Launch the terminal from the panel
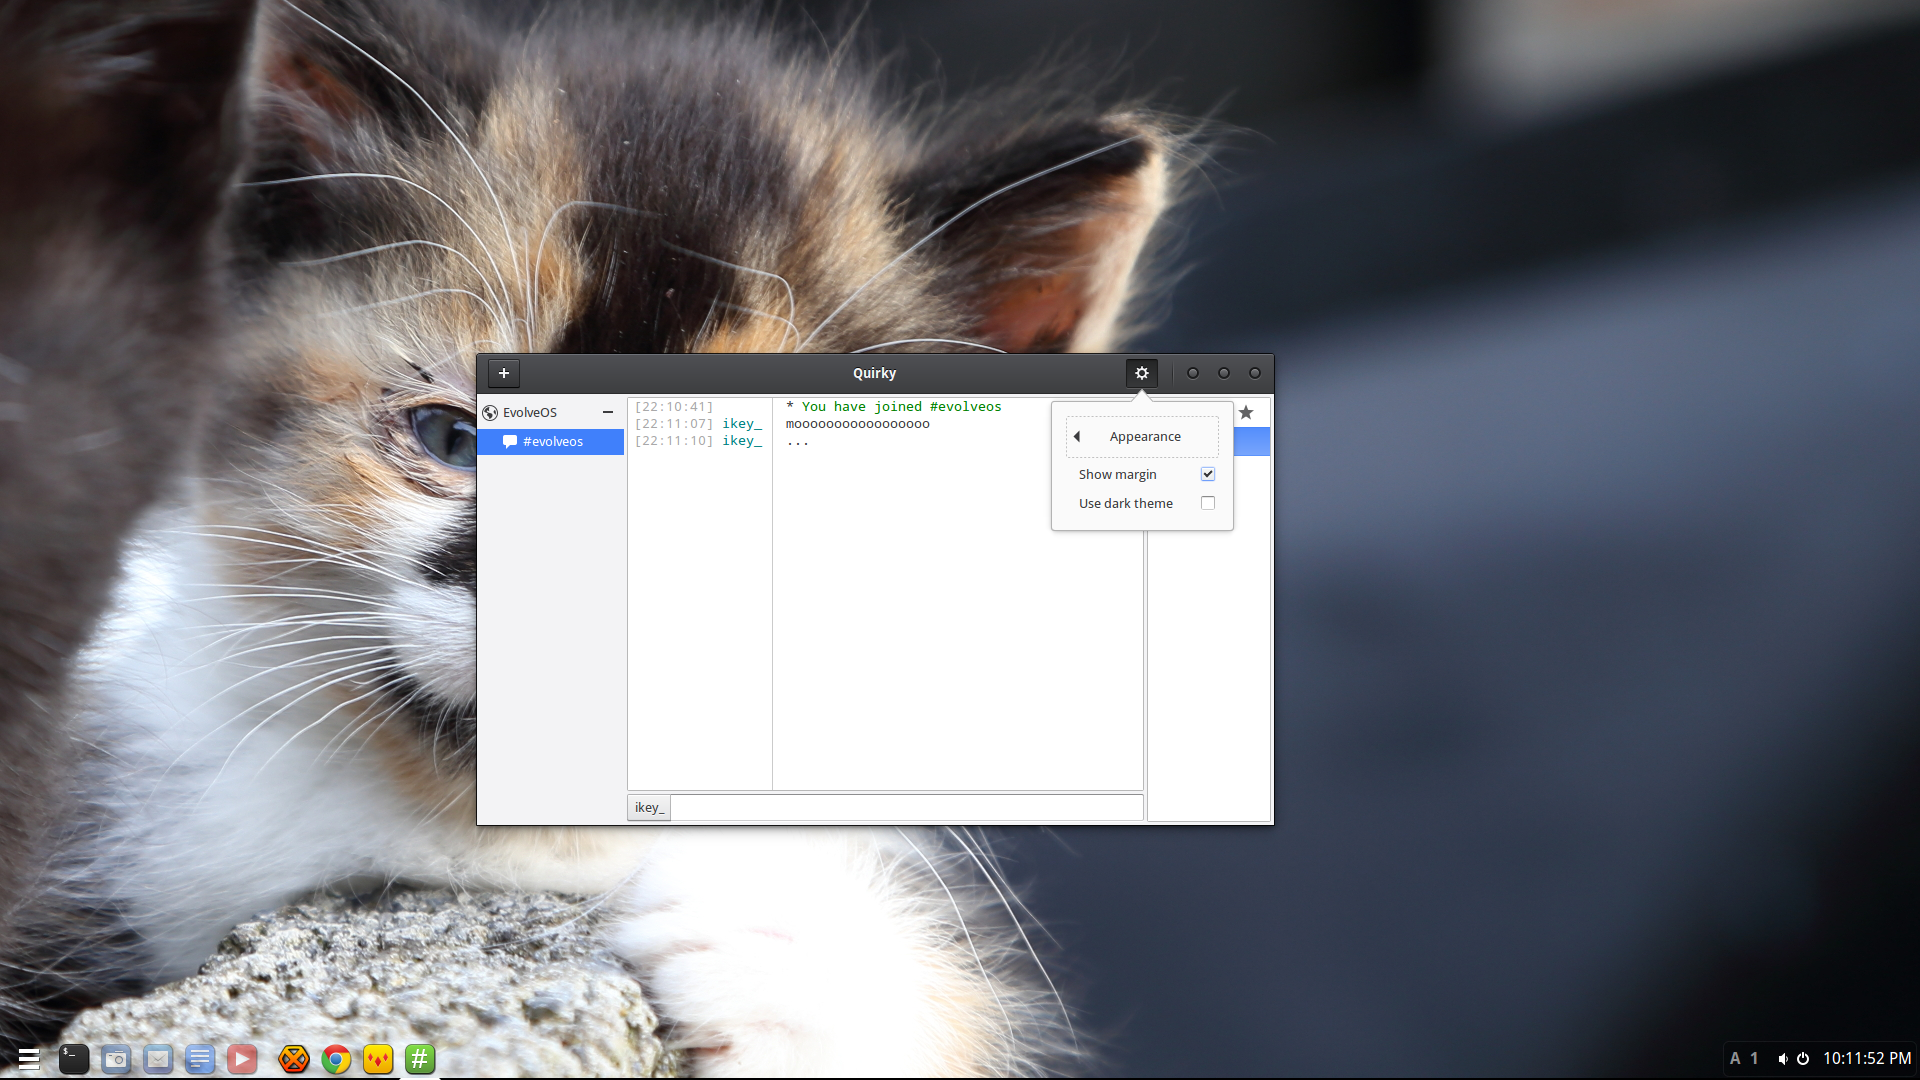Image resolution: width=1920 pixels, height=1080 pixels. [74, 1059]
